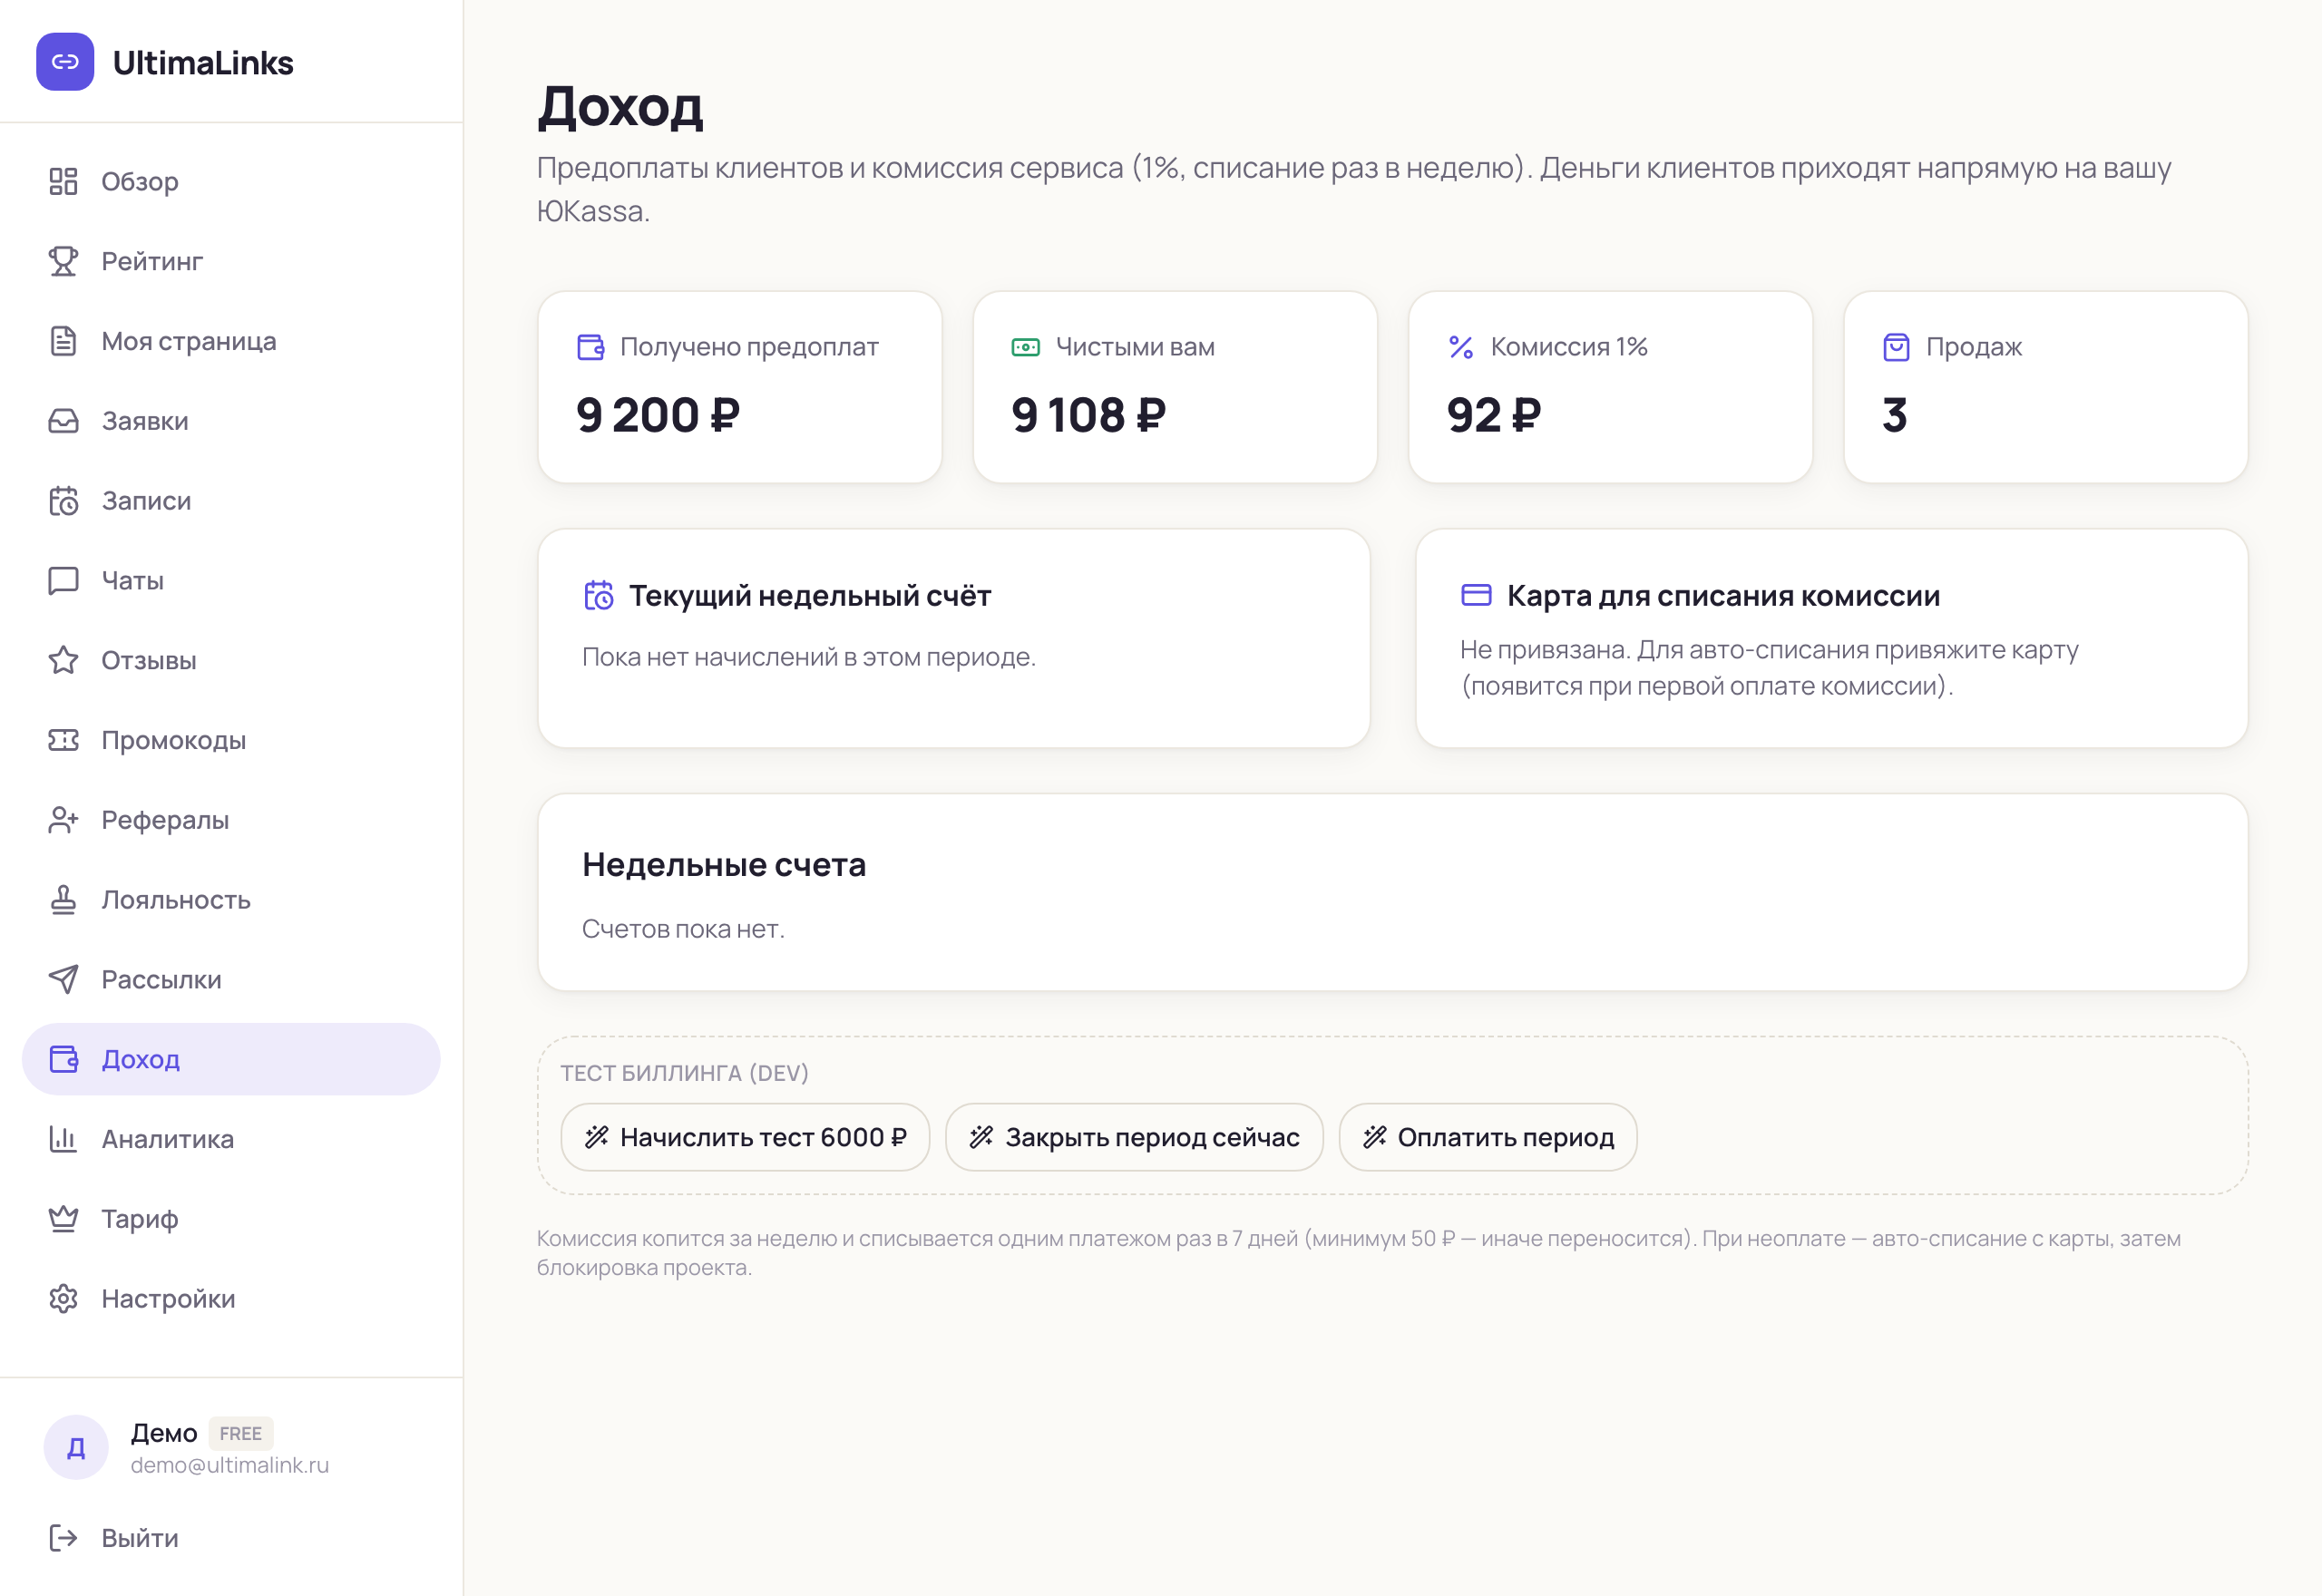Open the Обзор menu item
2322x1596 pixels.
(231, 181)
